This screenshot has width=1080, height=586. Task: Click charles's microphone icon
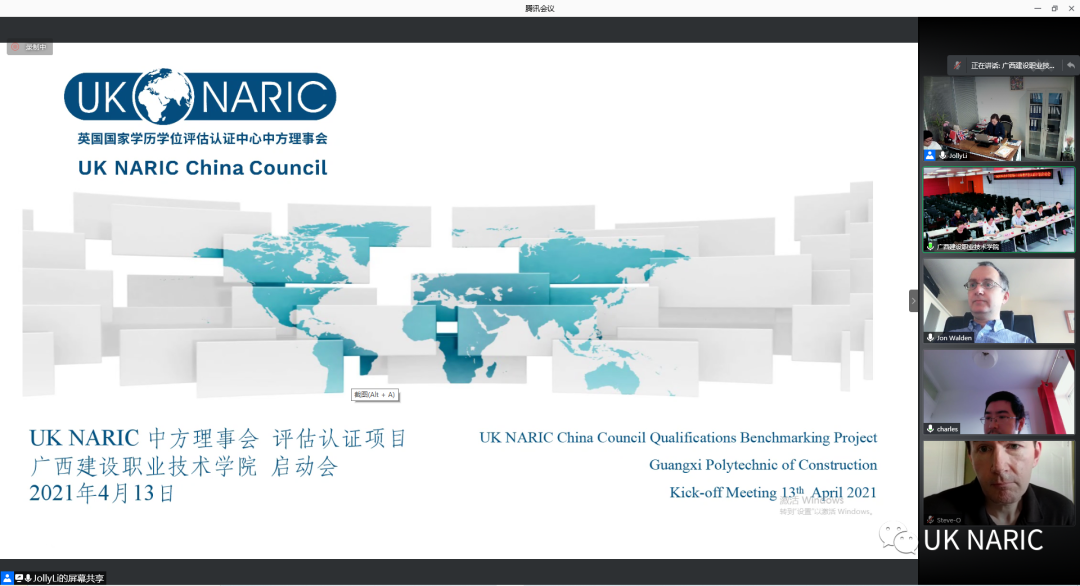(x=930, y=429)
